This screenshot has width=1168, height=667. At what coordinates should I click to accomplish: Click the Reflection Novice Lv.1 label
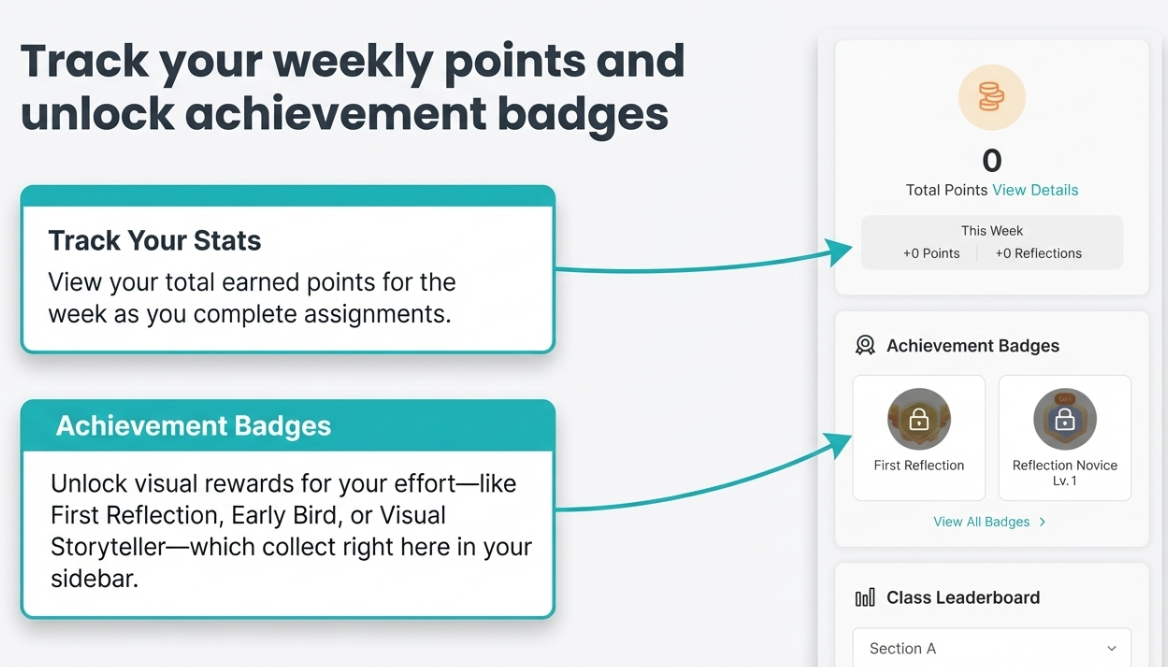click(x=1064, y=472)
